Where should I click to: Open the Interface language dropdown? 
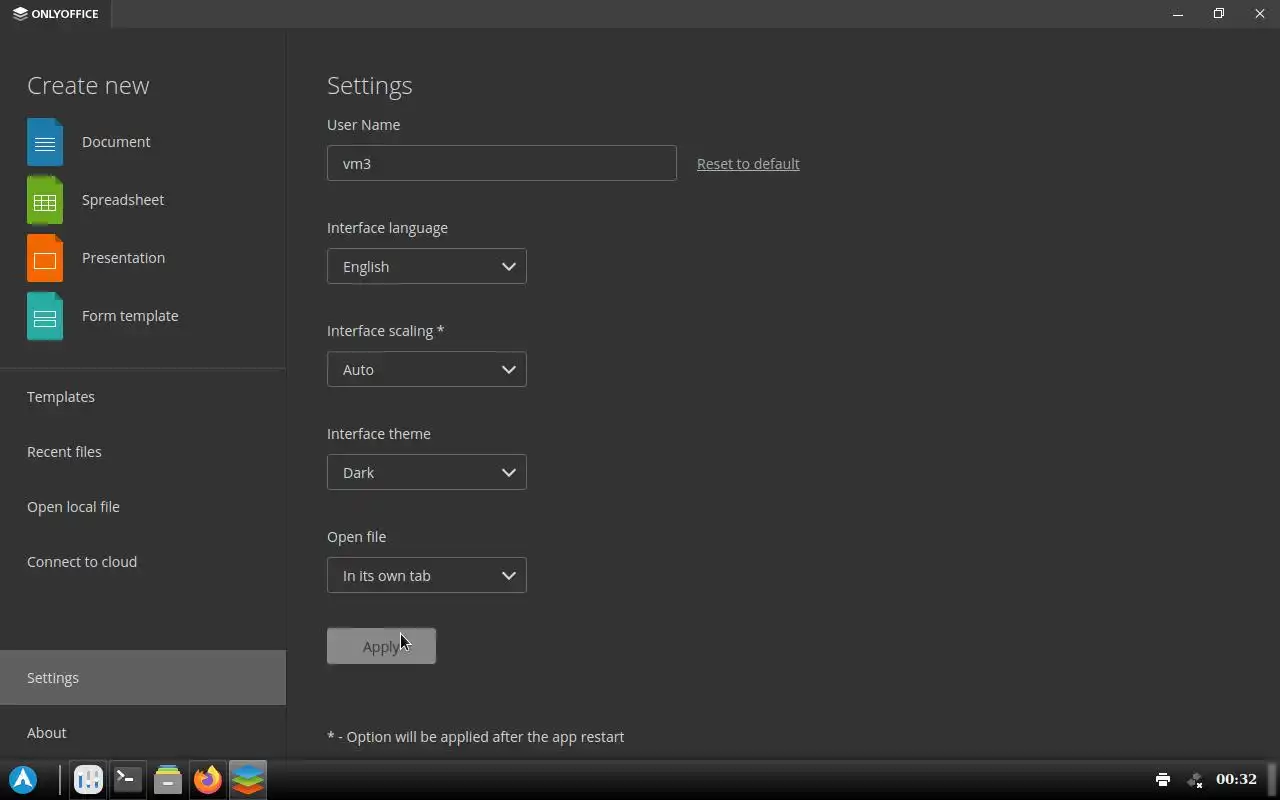coord(427,266)
